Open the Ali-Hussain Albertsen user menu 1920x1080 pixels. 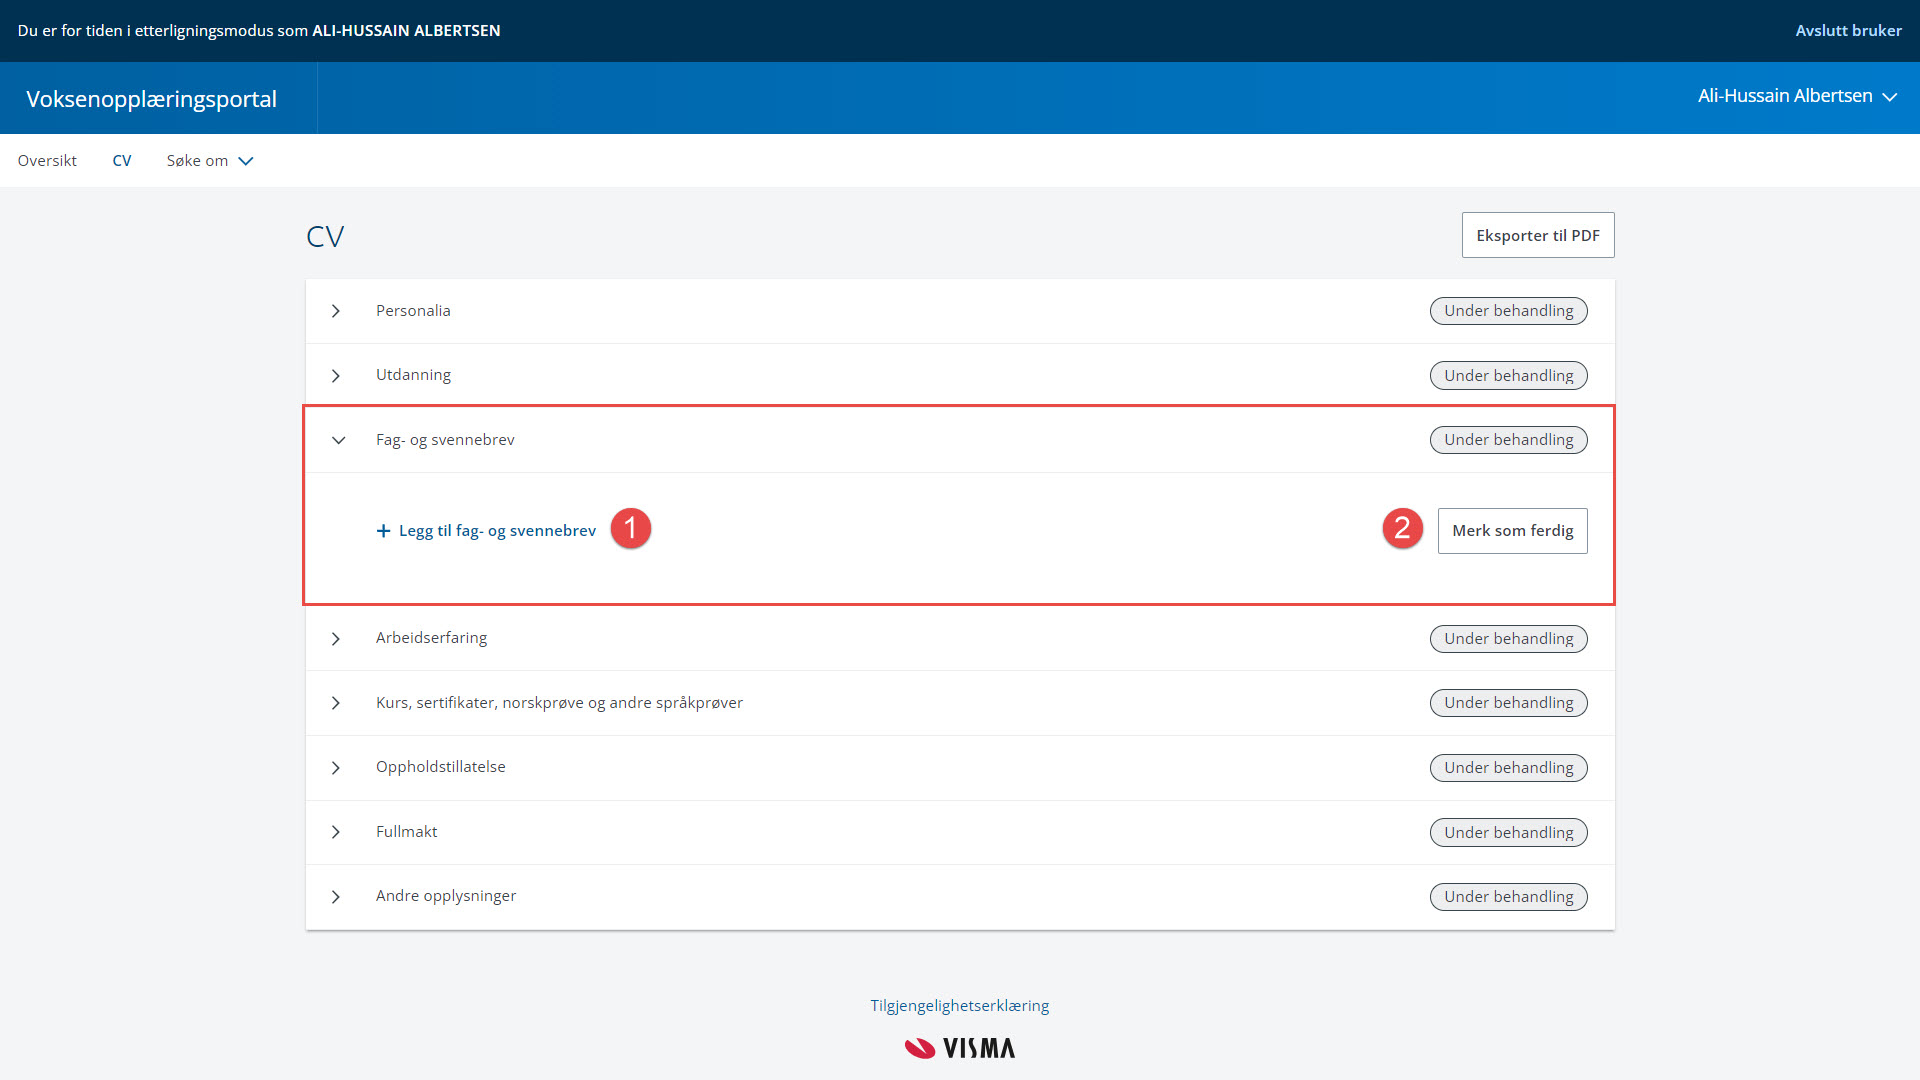click(x=1797, y=96)
